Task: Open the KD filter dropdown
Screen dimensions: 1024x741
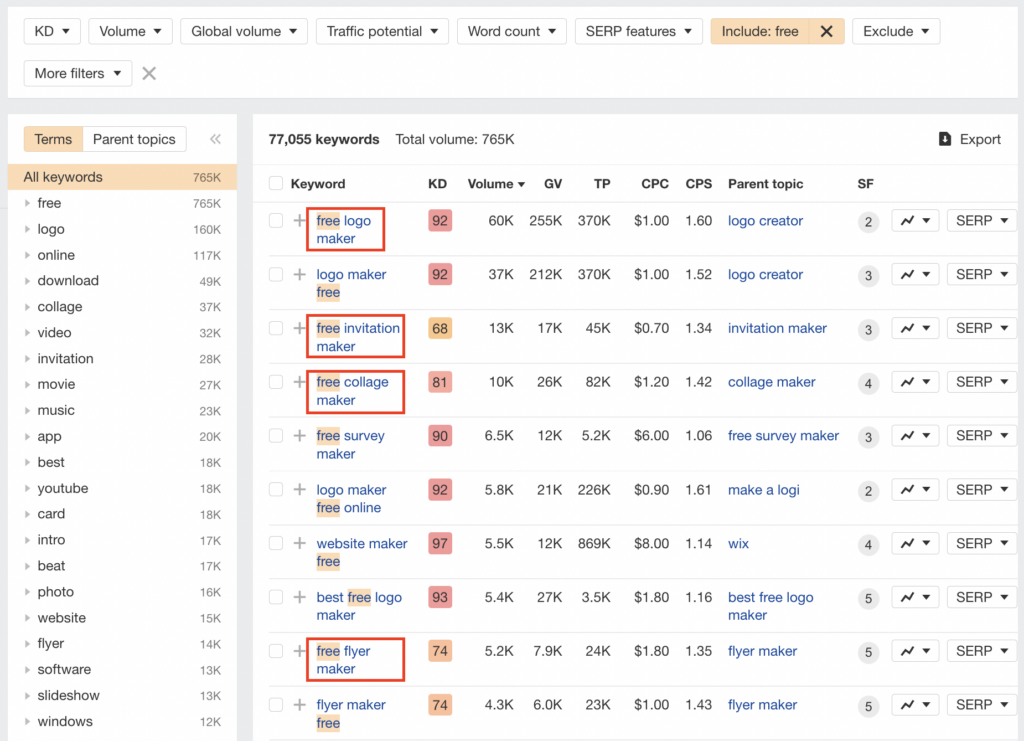Action: click(x=52, y=31)
